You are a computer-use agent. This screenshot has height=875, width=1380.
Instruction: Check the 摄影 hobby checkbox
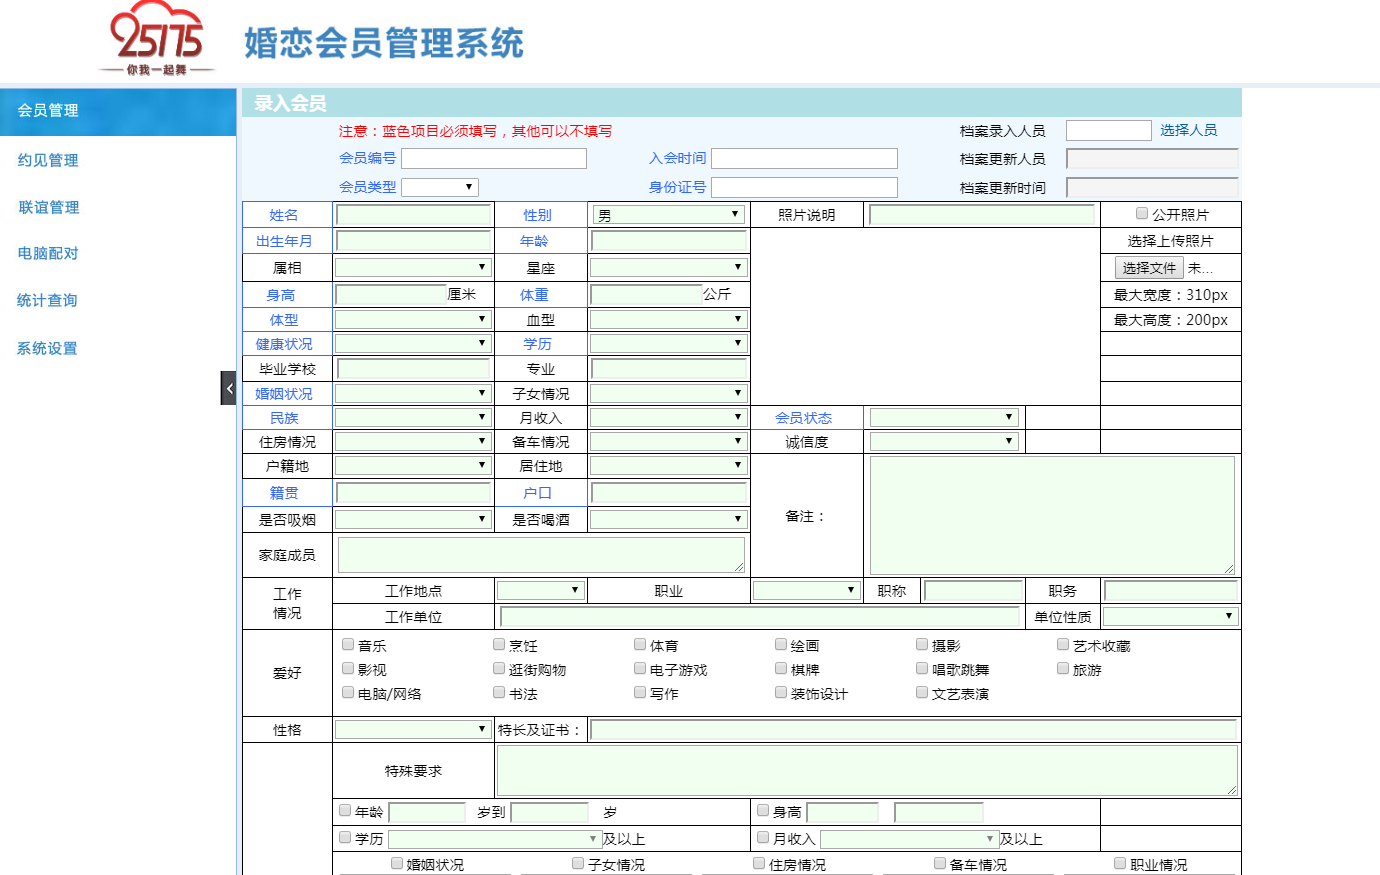pyautogui.click(x=921, y=644)
